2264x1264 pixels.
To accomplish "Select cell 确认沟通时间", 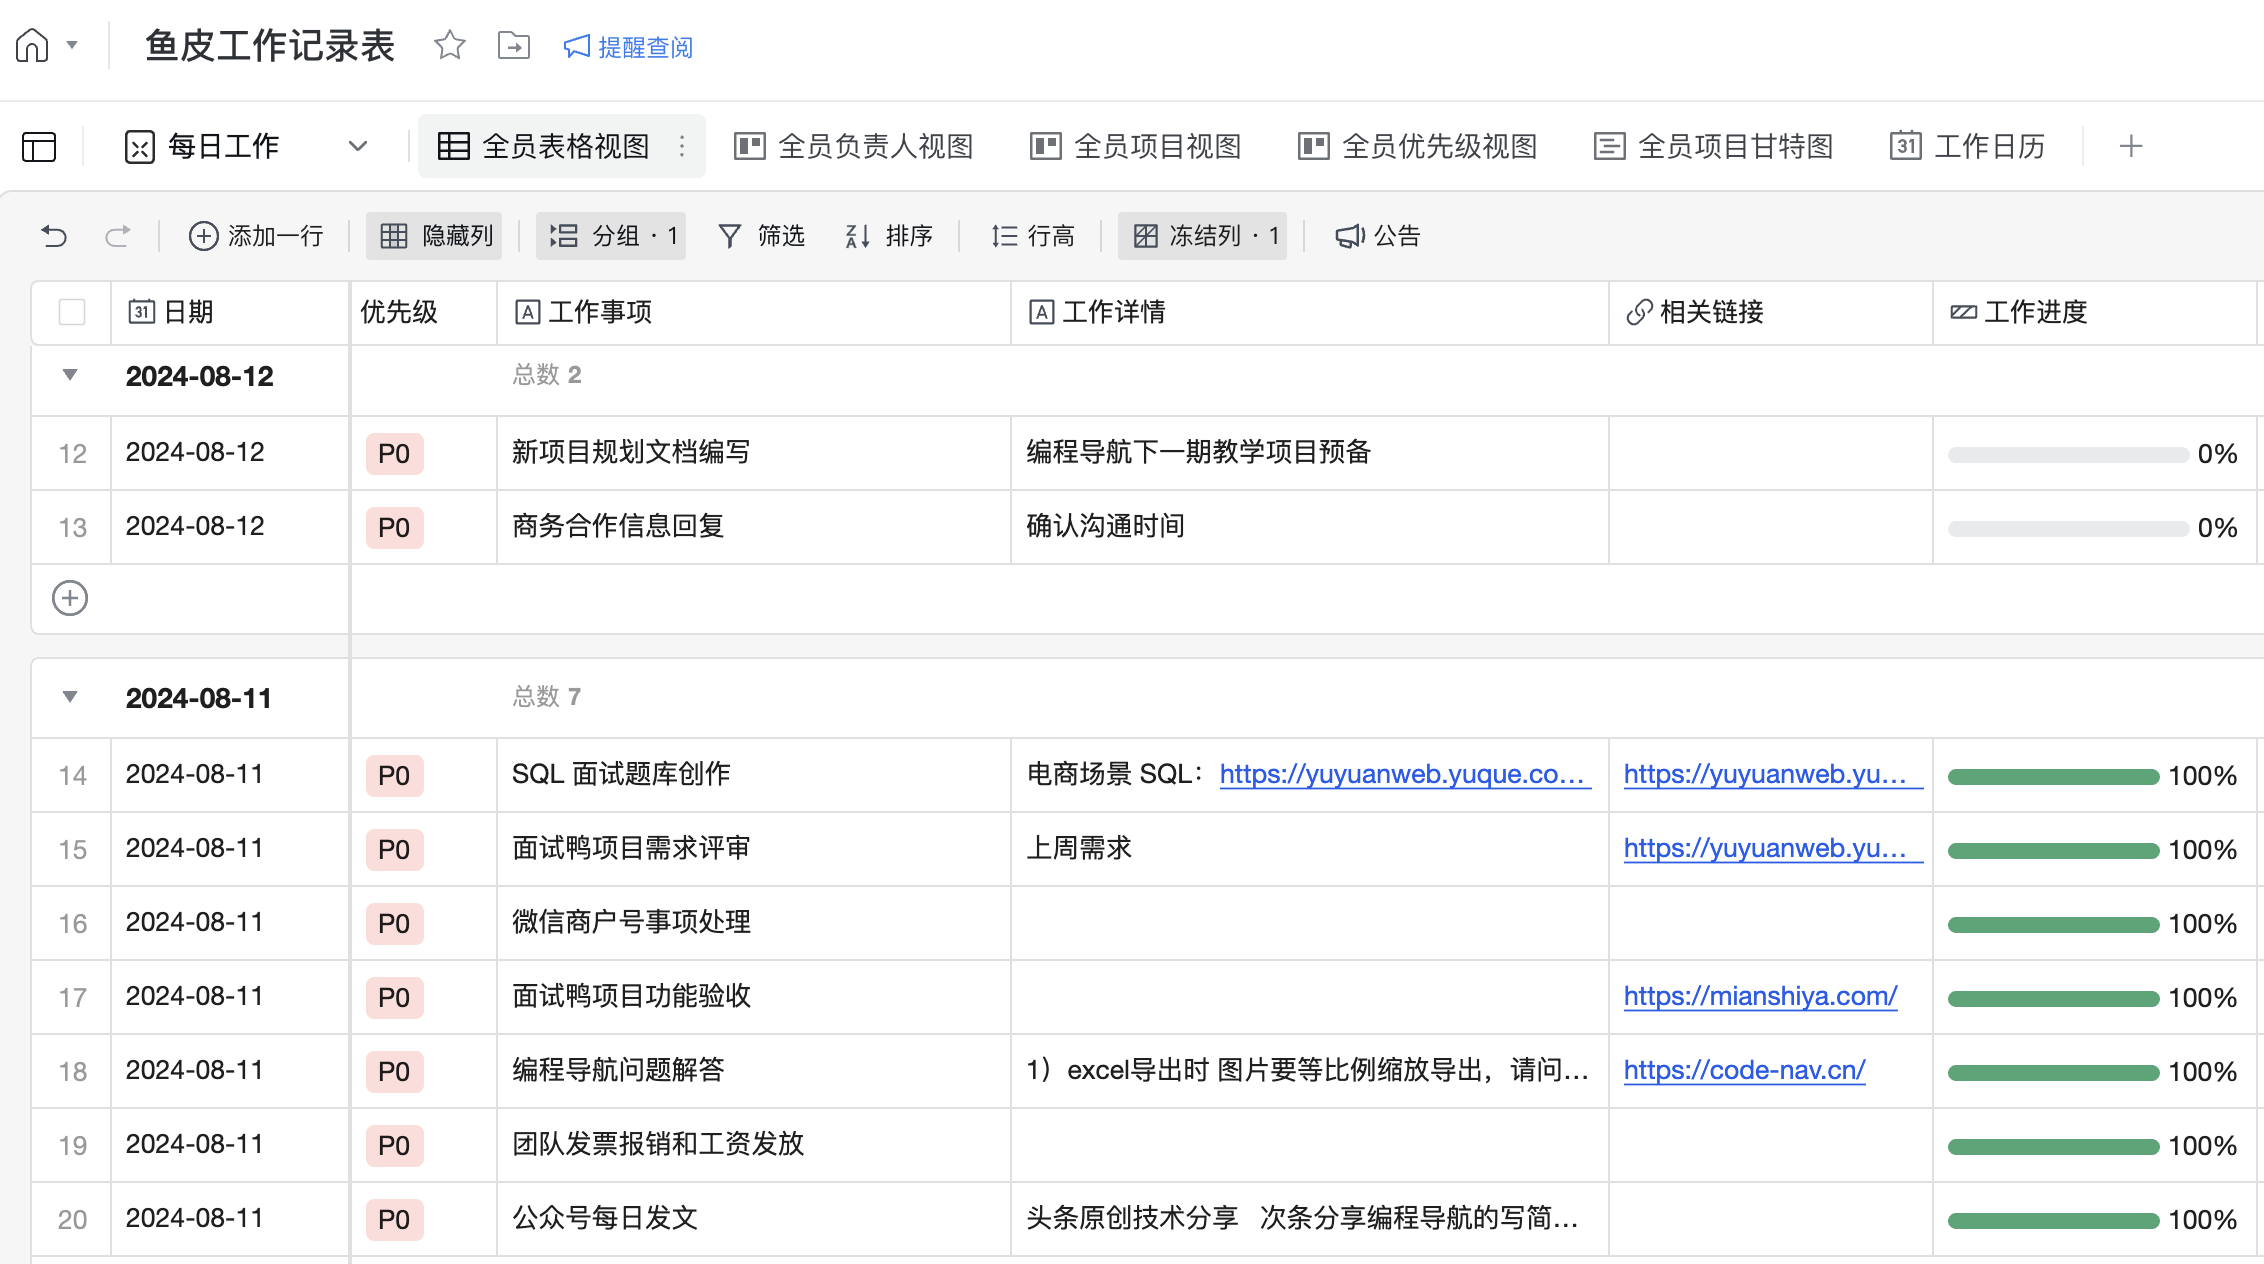I will pos(1310,527).
